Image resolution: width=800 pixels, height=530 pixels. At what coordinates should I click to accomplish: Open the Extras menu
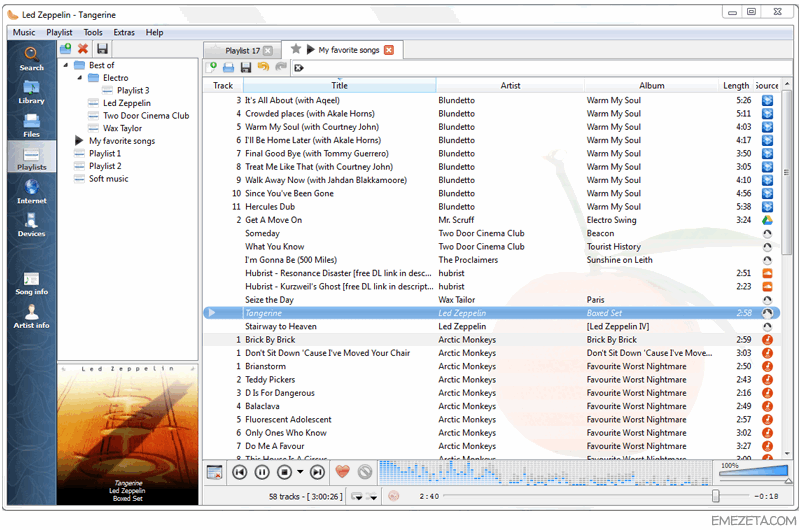point(124,32)
